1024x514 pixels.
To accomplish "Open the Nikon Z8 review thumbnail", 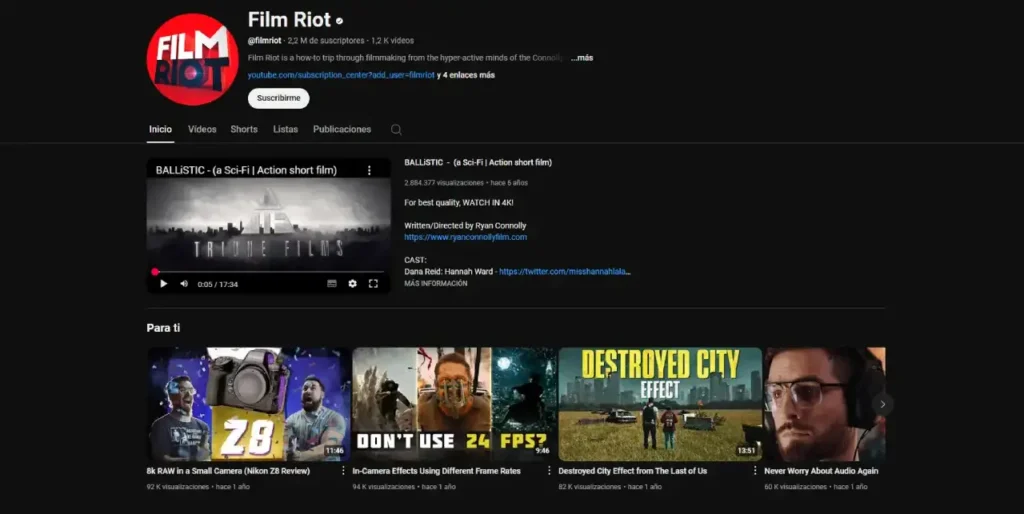I will [248, 404].
